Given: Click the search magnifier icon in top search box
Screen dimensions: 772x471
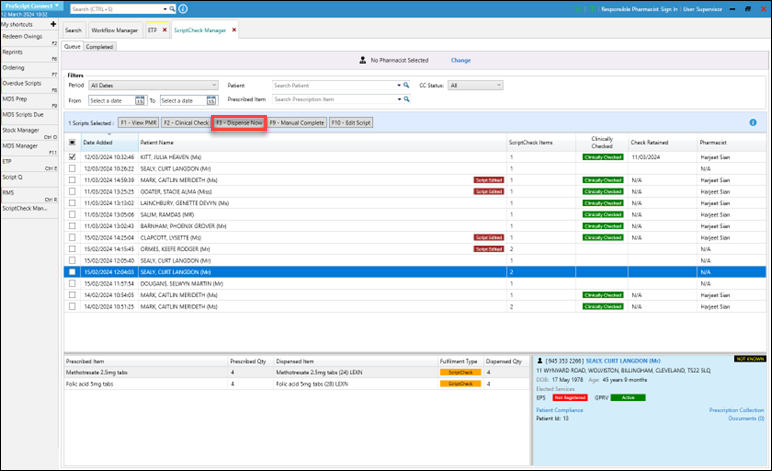Looking at the screenshot, I should coord(172,9).
